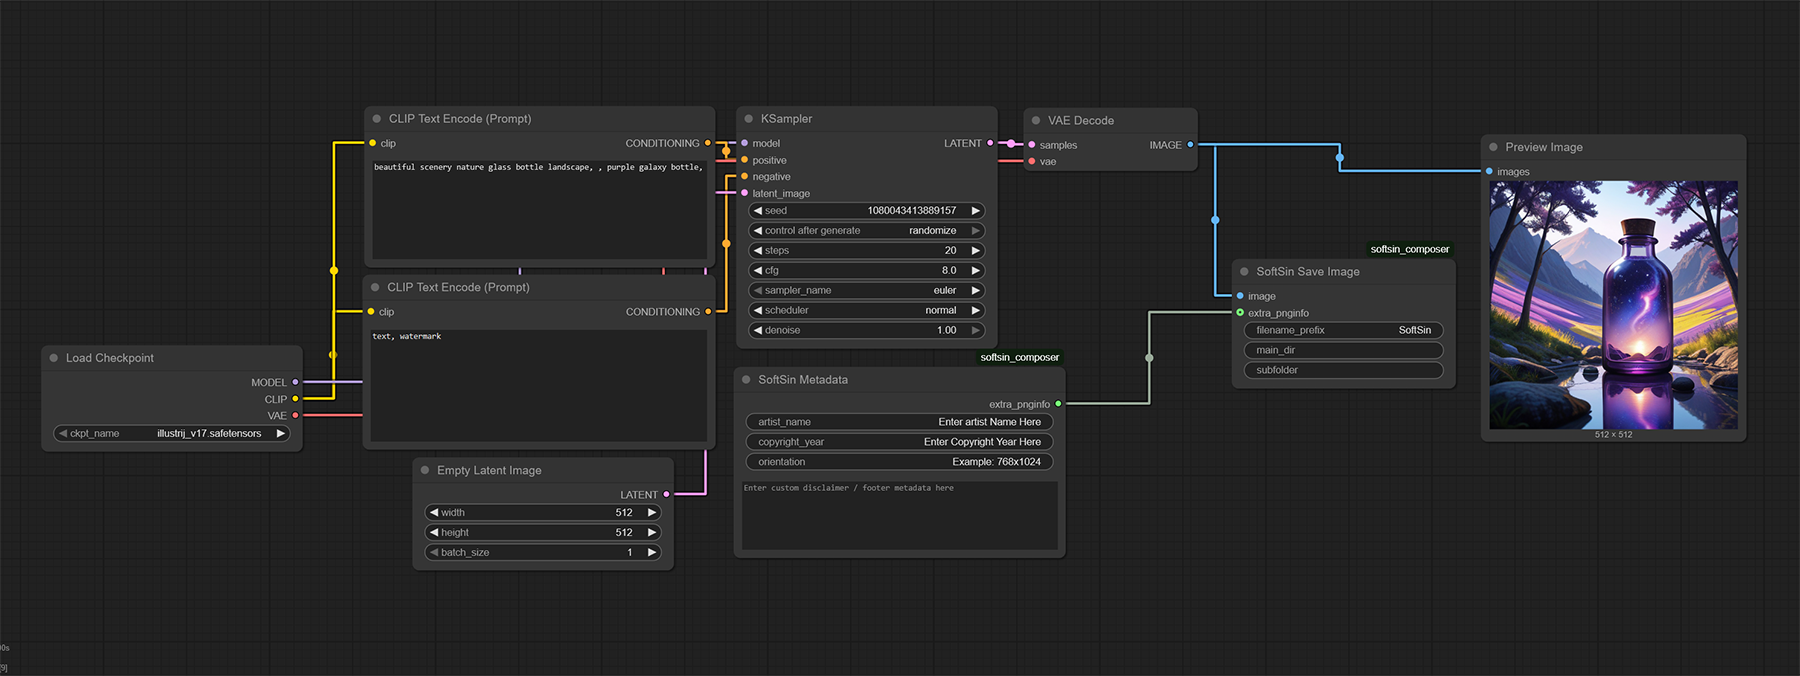Increase steps value with right arrow
The image size is (1800, 676).
pos(975,251)
